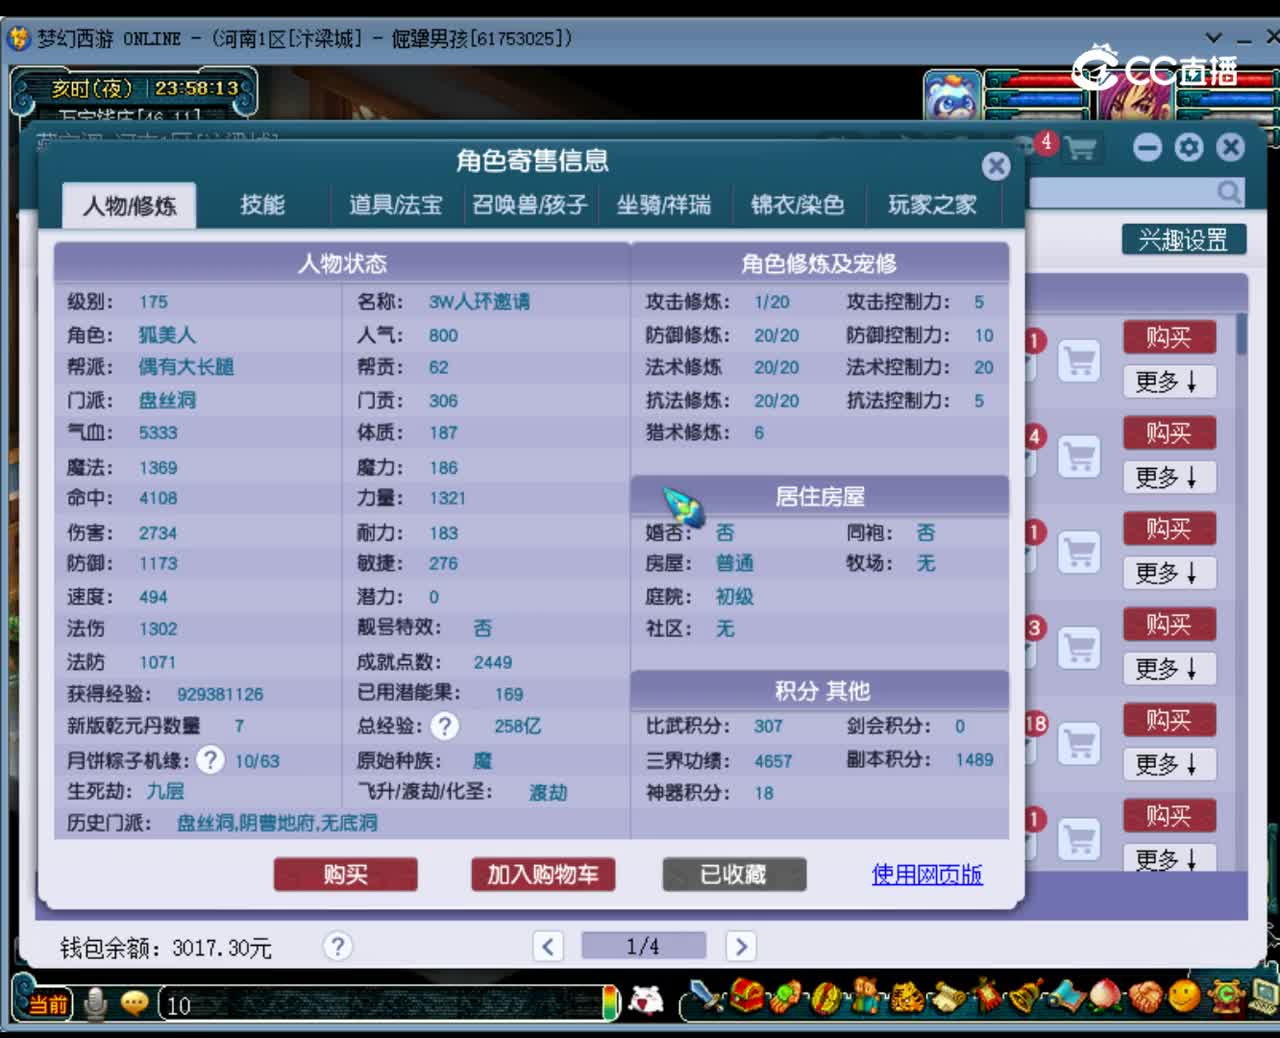Viewport: 1280px width, 1038px height.
Task: Click the yellow smiley face icon
Action: 1184,996
